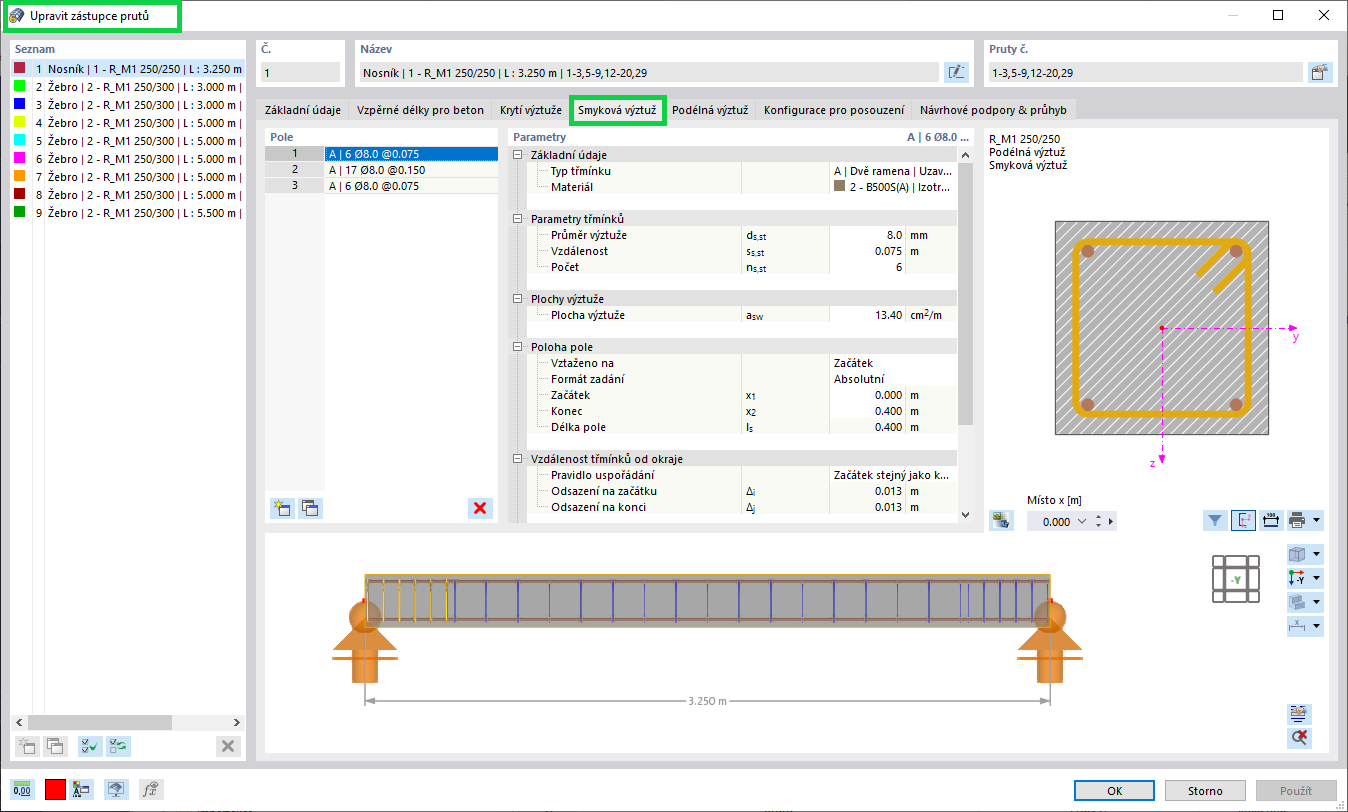Viewport: 1348px width, 812px height.
Task: Open the Podélná výztuž tab
Action: tap(710, 110)
